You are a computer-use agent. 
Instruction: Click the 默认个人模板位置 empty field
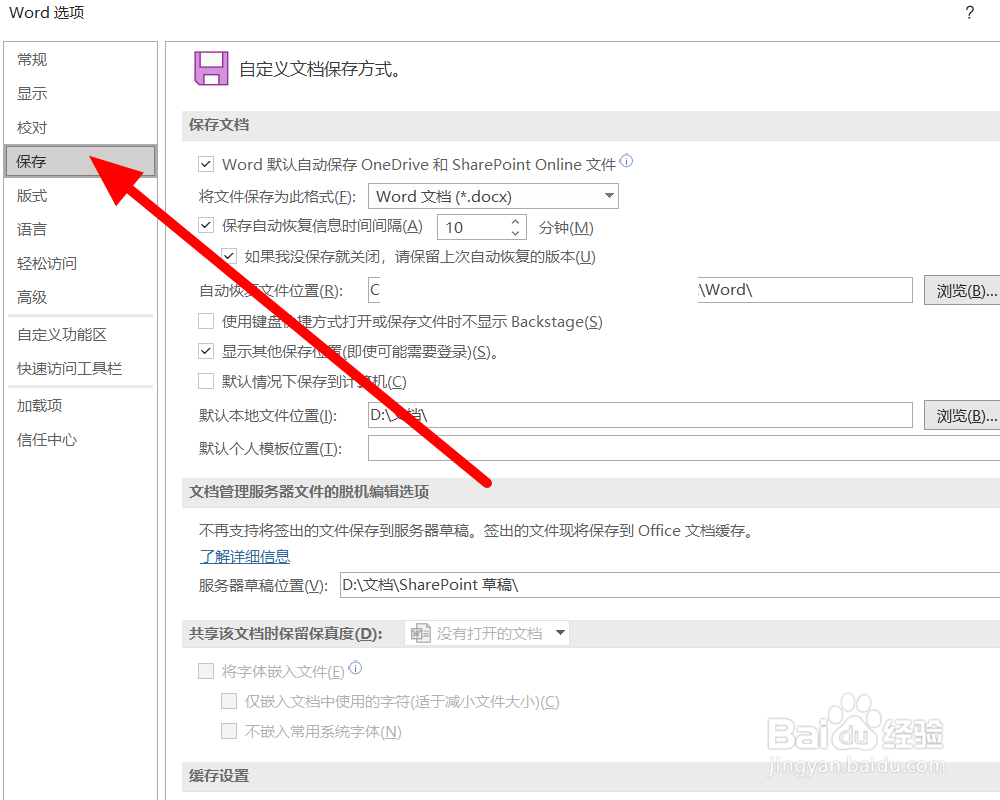pyautogui.click(x=684, y=448)
